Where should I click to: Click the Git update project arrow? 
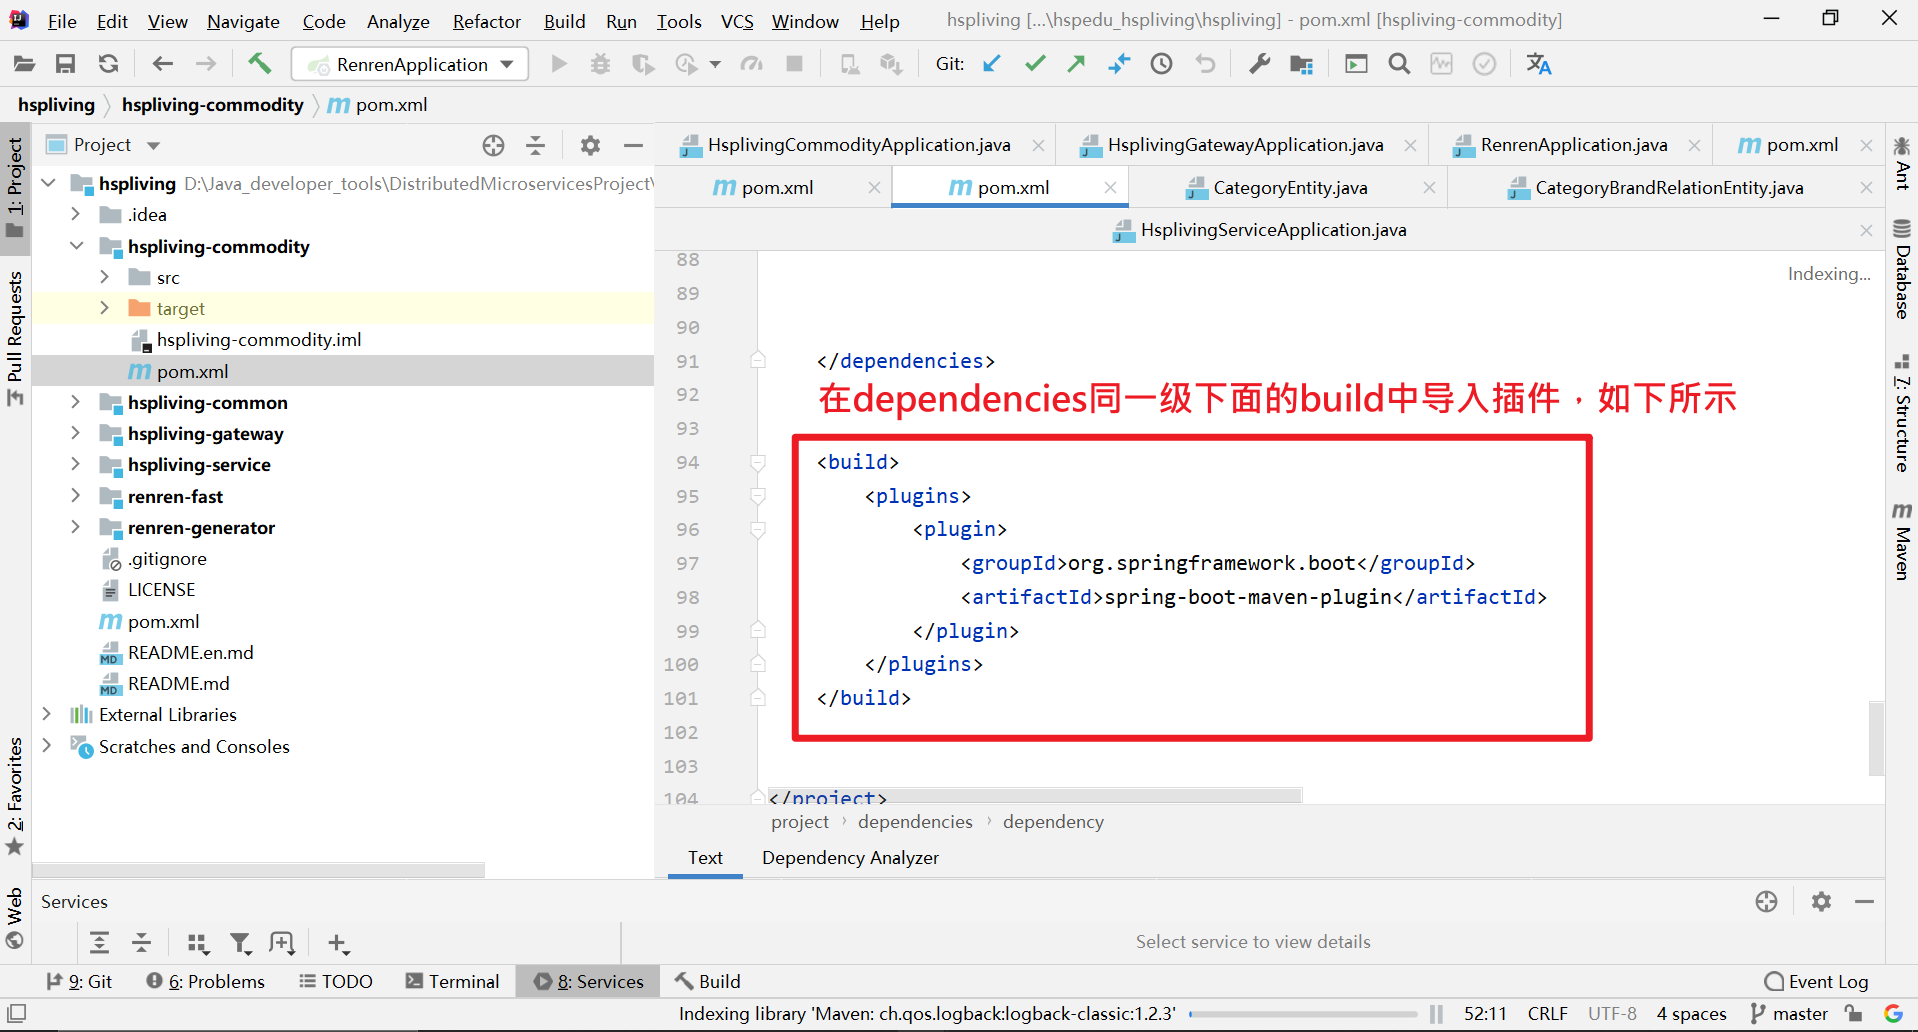pyautogui.click(x=991, y=64)
